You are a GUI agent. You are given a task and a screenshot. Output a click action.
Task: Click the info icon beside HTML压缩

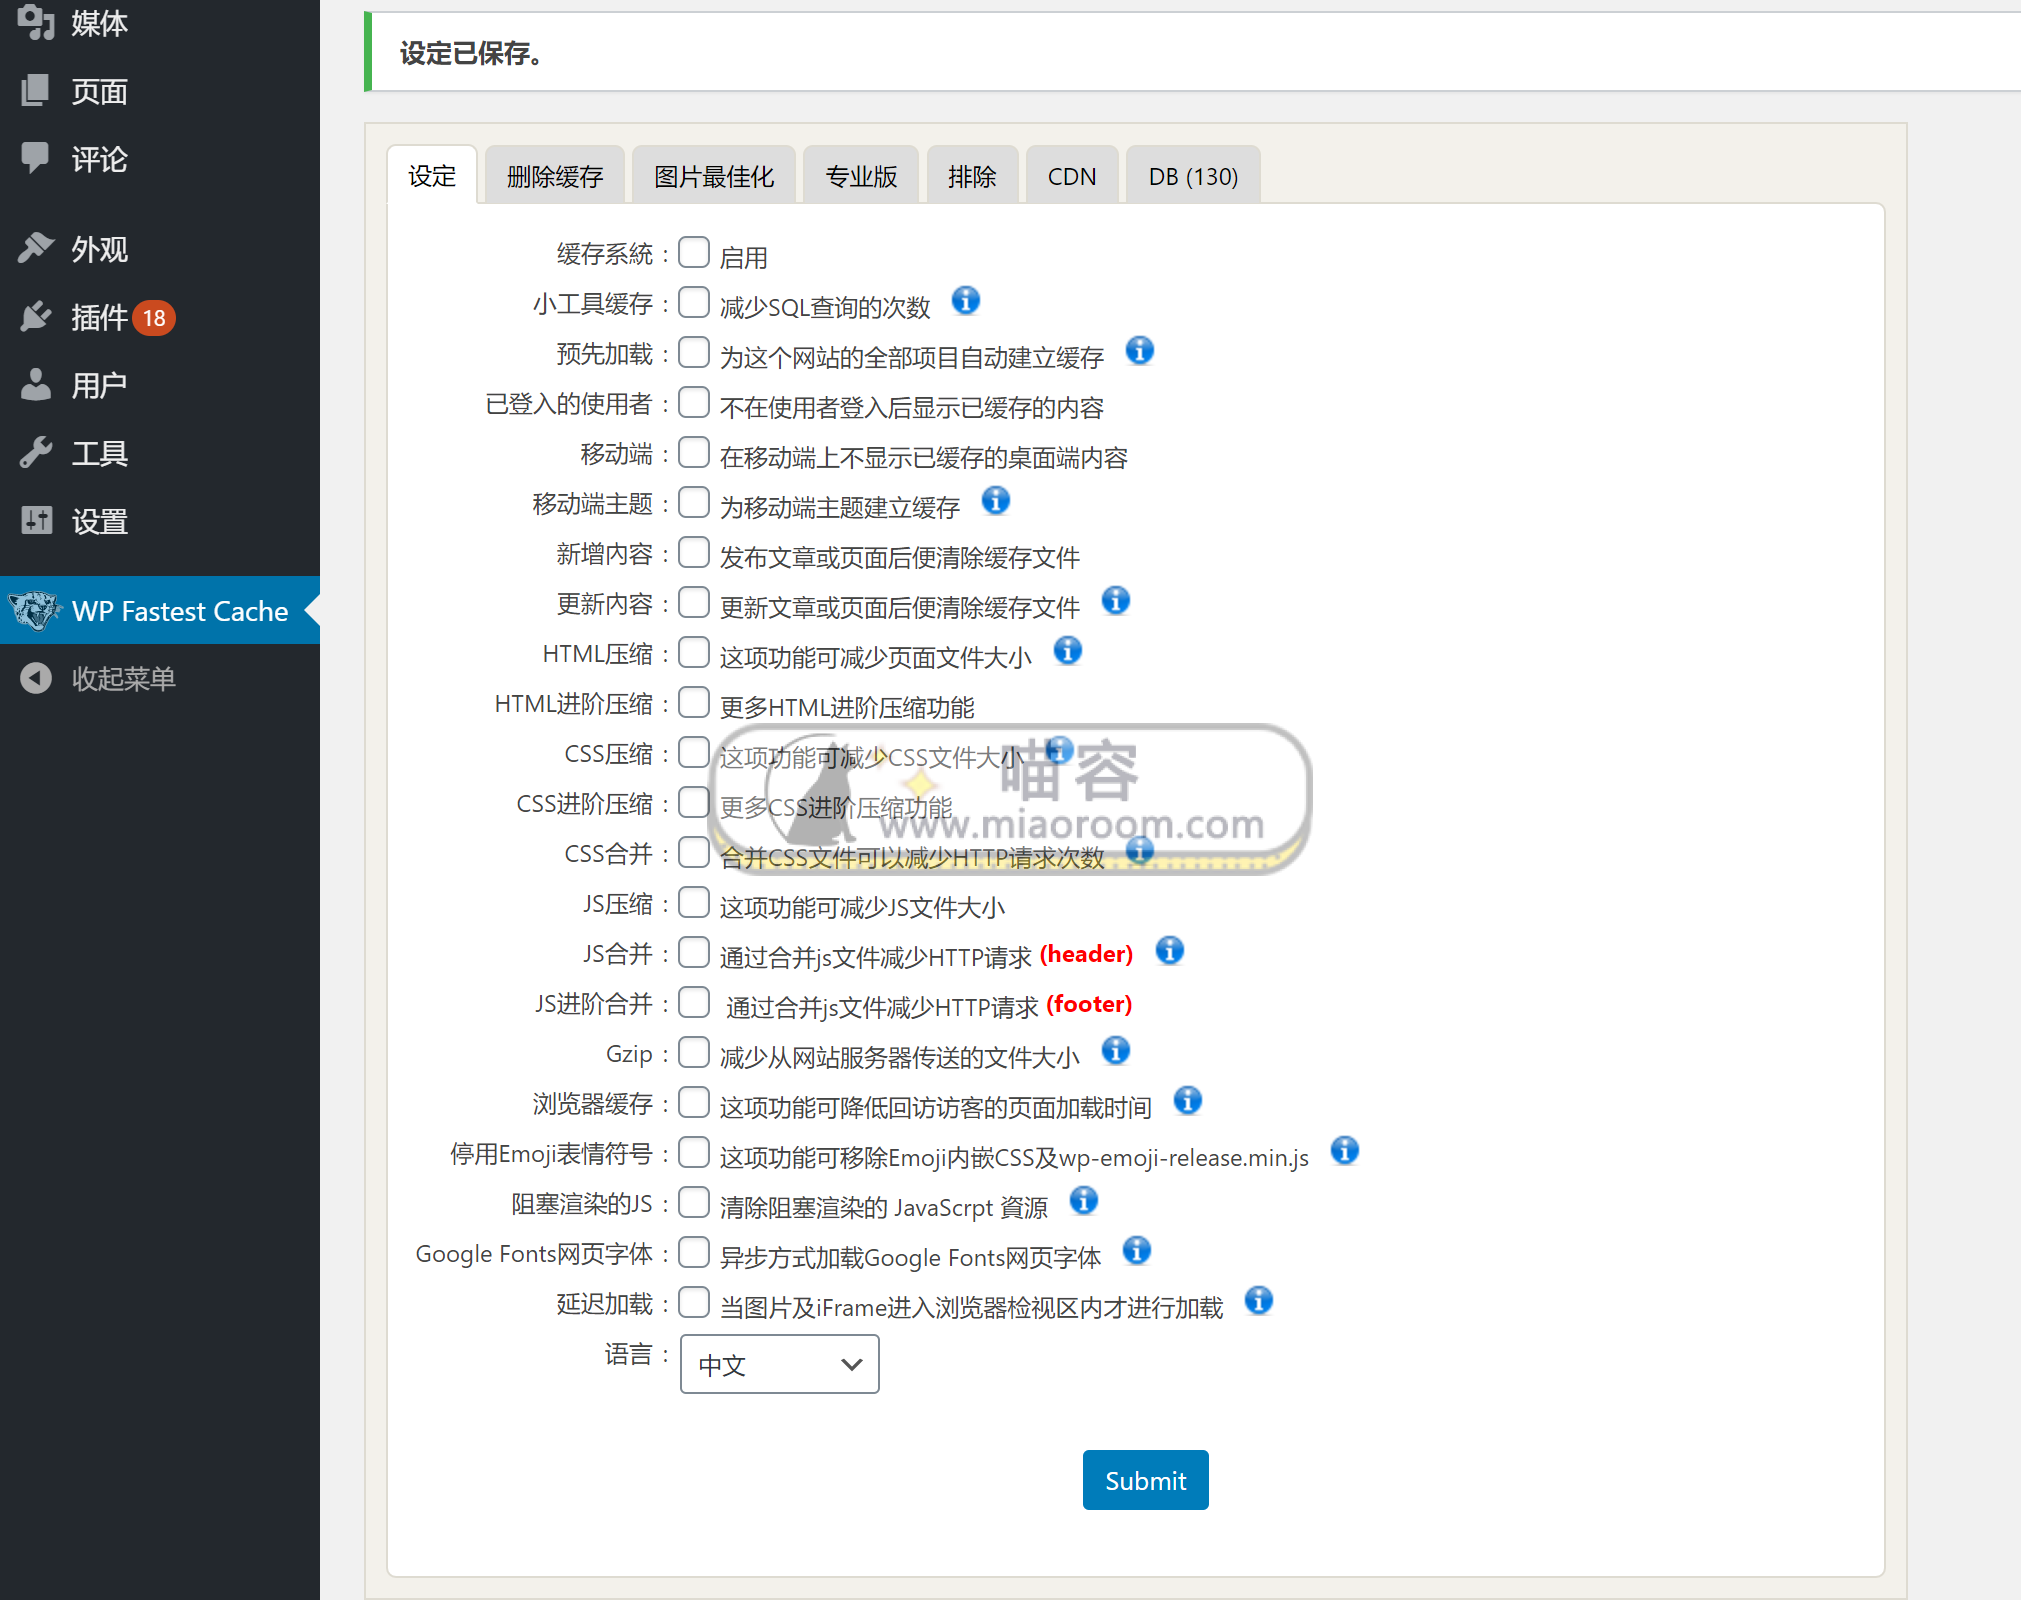[1067, 650]
